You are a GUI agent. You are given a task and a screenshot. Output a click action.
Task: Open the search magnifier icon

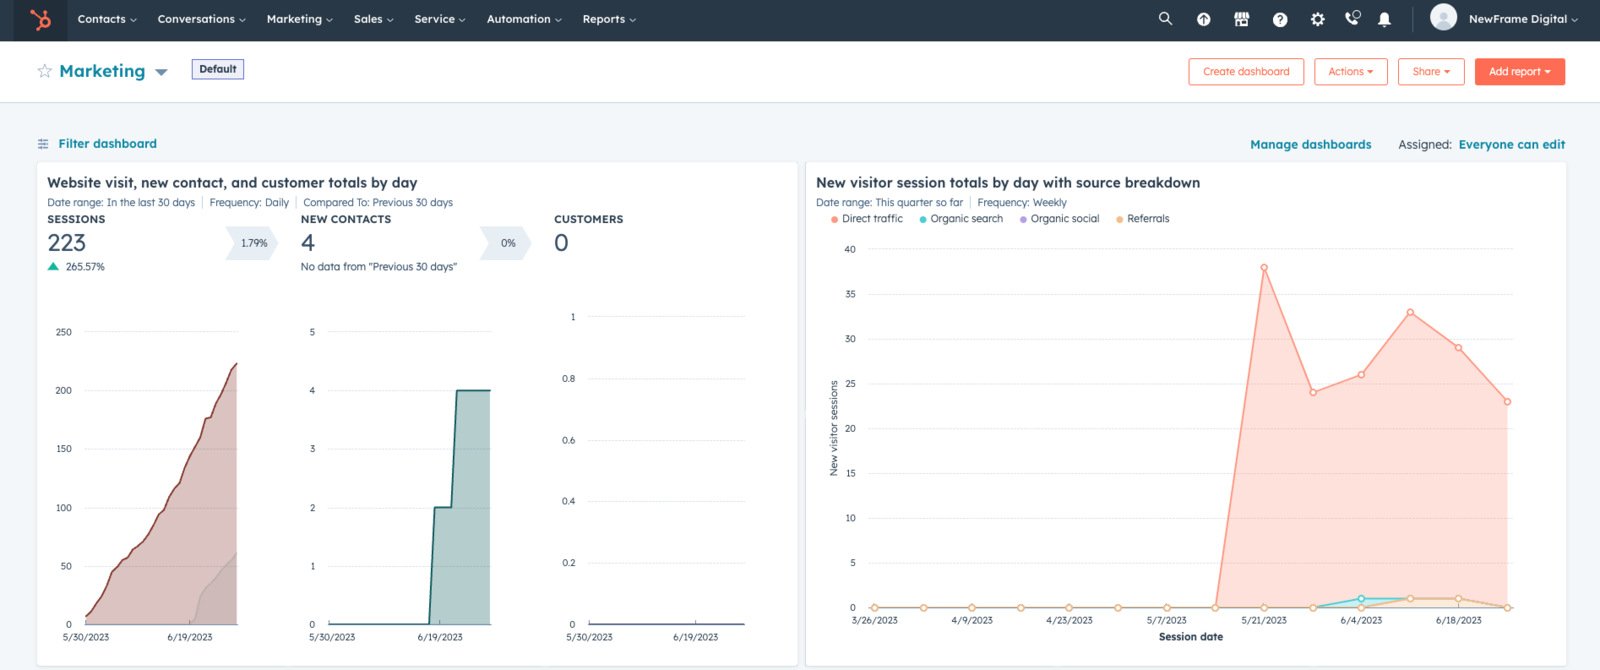1165,19
